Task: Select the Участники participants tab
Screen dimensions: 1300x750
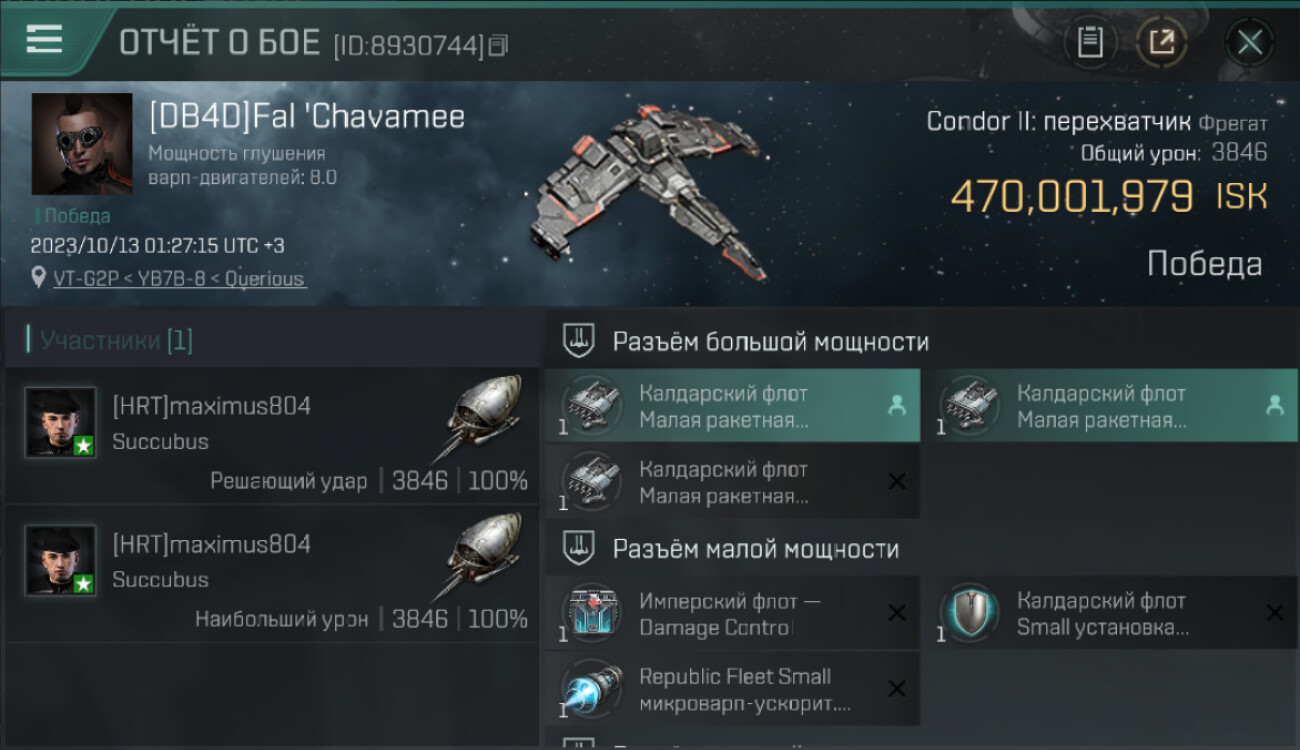Action: 116,340
